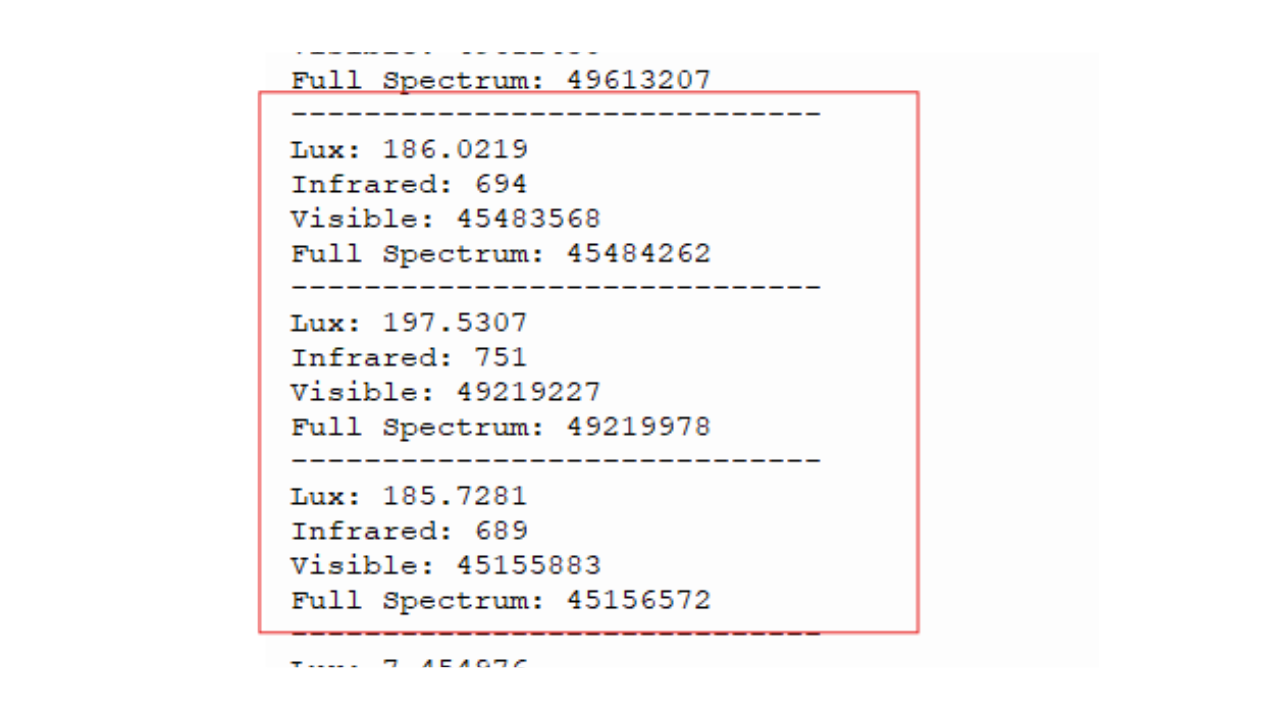Image resolution: width=1280 pixels, height=720 pixels.
Task: Select the Infrared: 751 line
Action: point(409,357)
